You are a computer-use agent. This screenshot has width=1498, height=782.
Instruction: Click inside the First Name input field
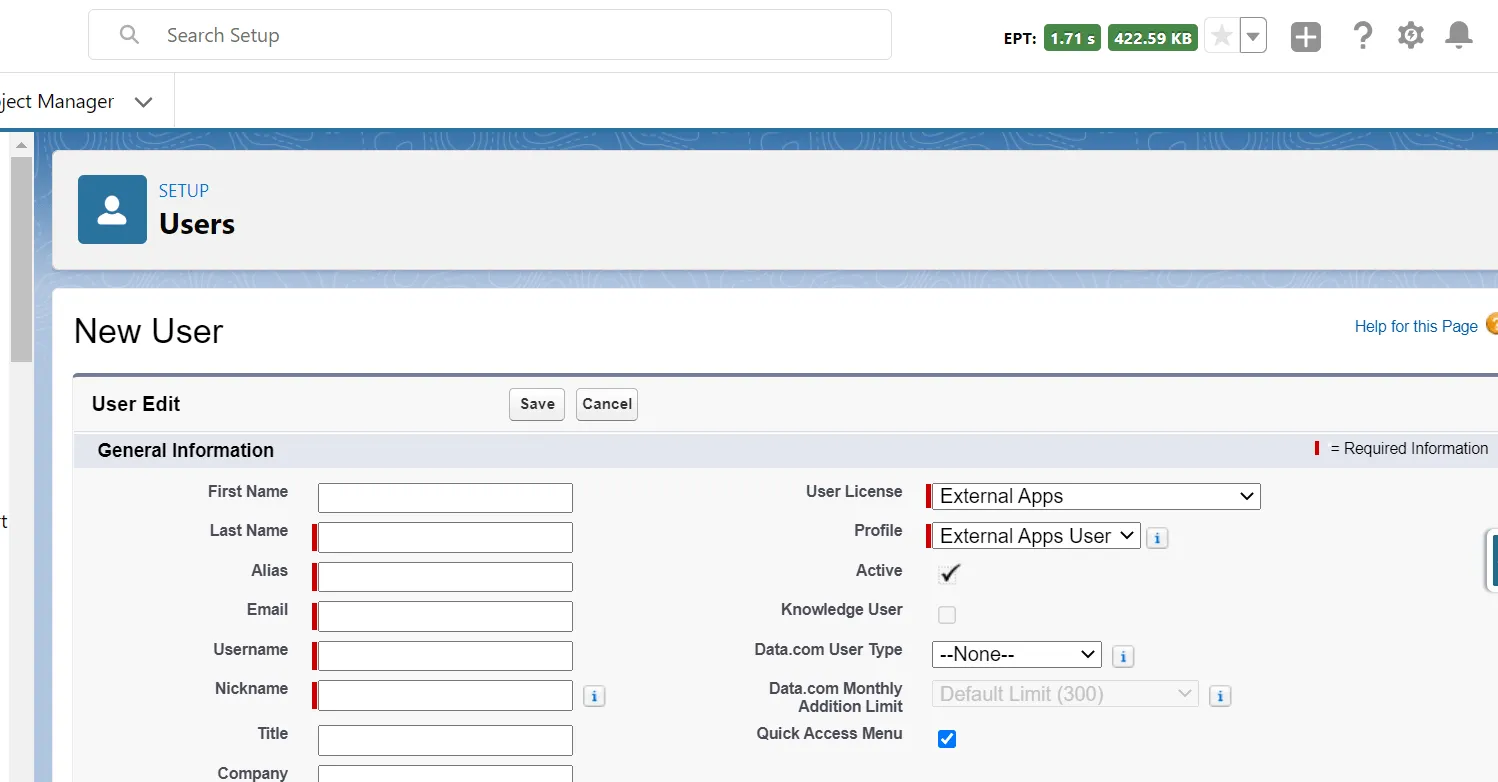445,497
